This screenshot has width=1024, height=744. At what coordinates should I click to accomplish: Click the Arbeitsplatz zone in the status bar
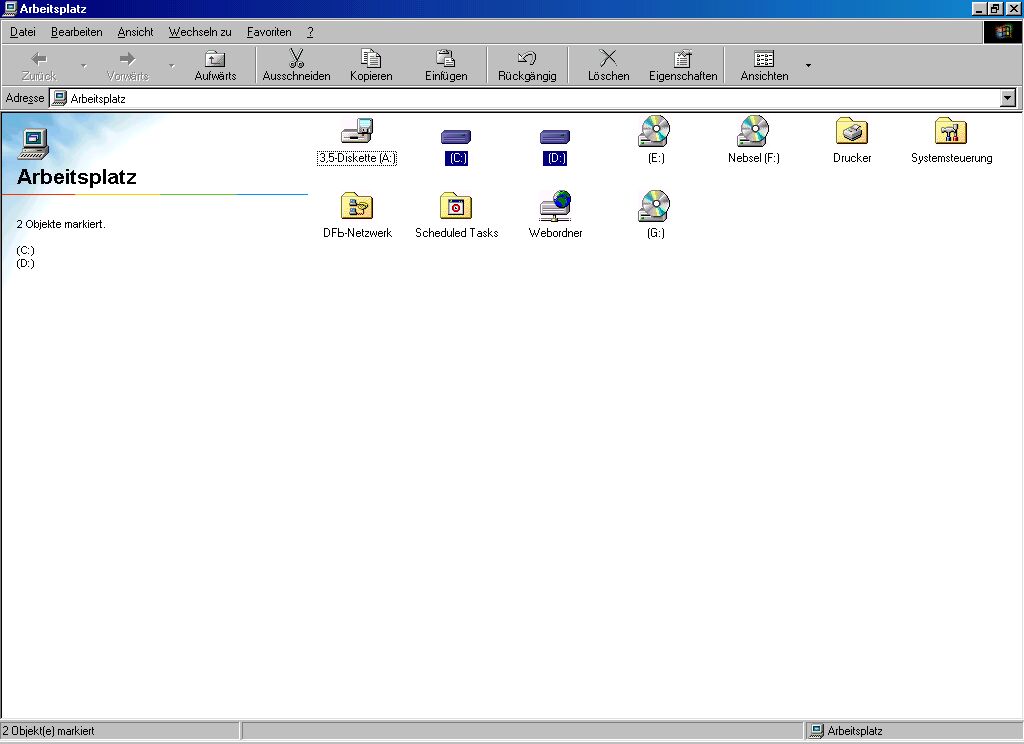pyautogui.click(x=913, y=731)
